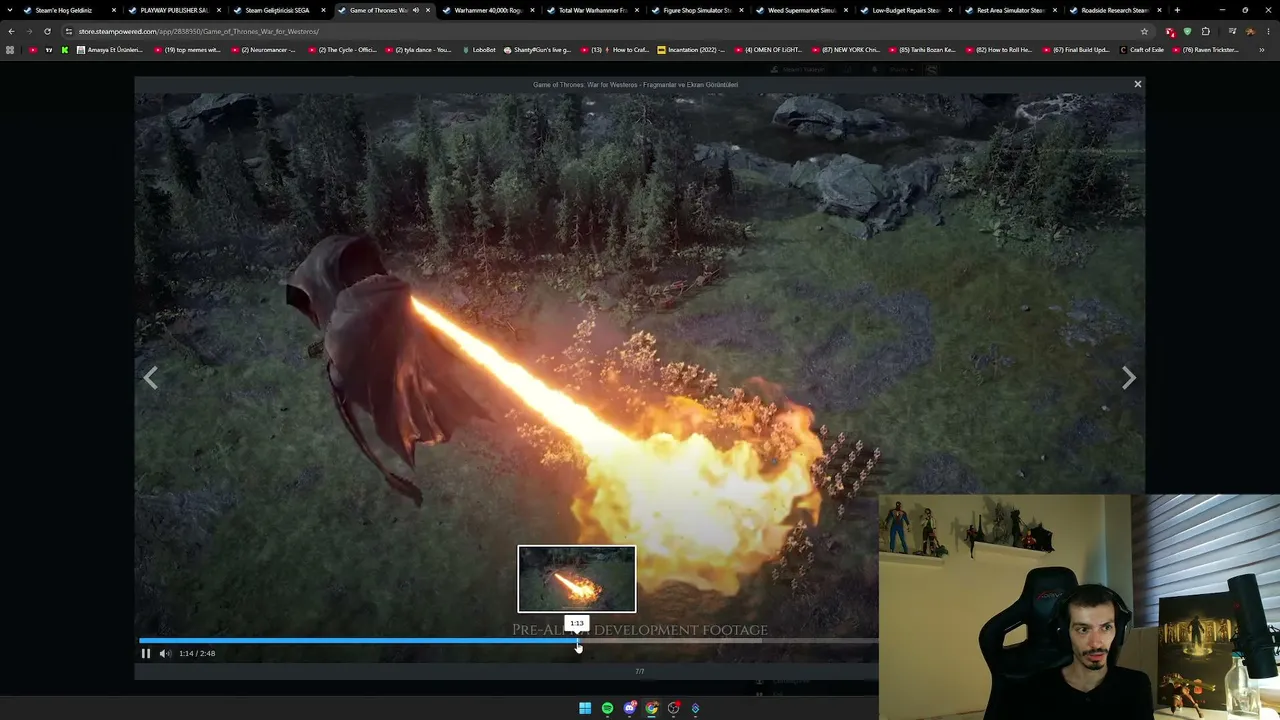Switch to Figure Shop Simulator tab
This screenshot has width=1280, height=720.
point(696,10)
